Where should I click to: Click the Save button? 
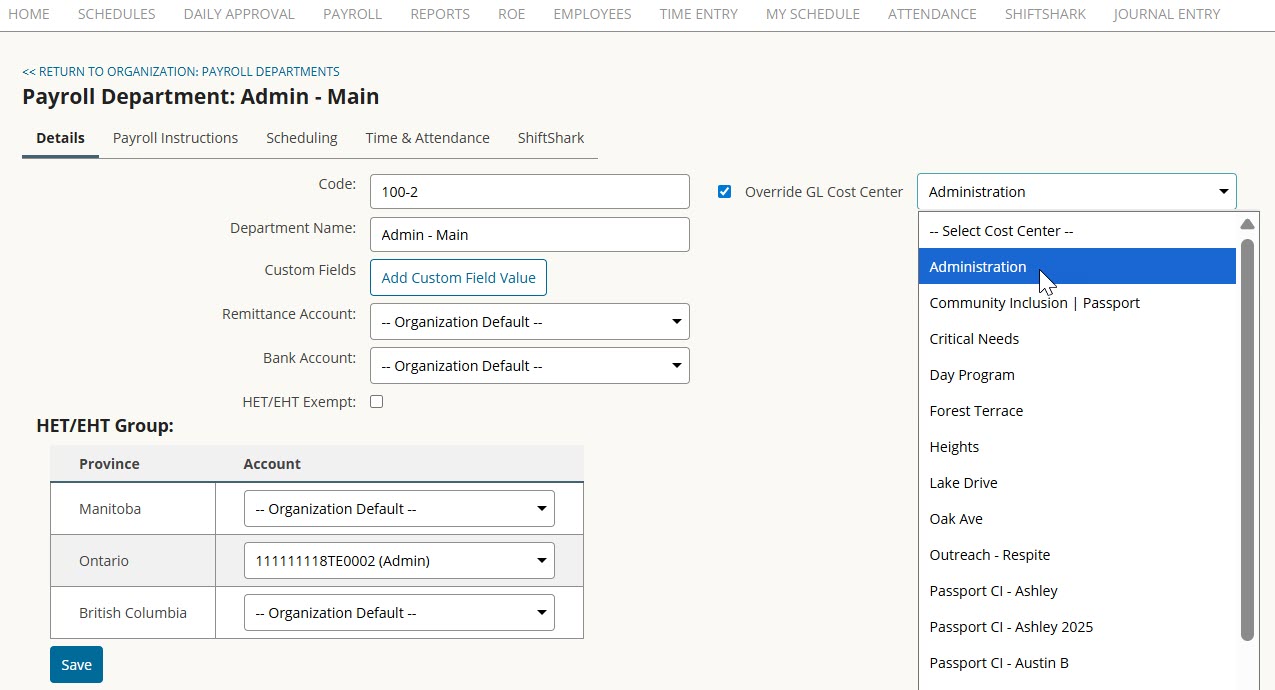click(x=76, y=665)
